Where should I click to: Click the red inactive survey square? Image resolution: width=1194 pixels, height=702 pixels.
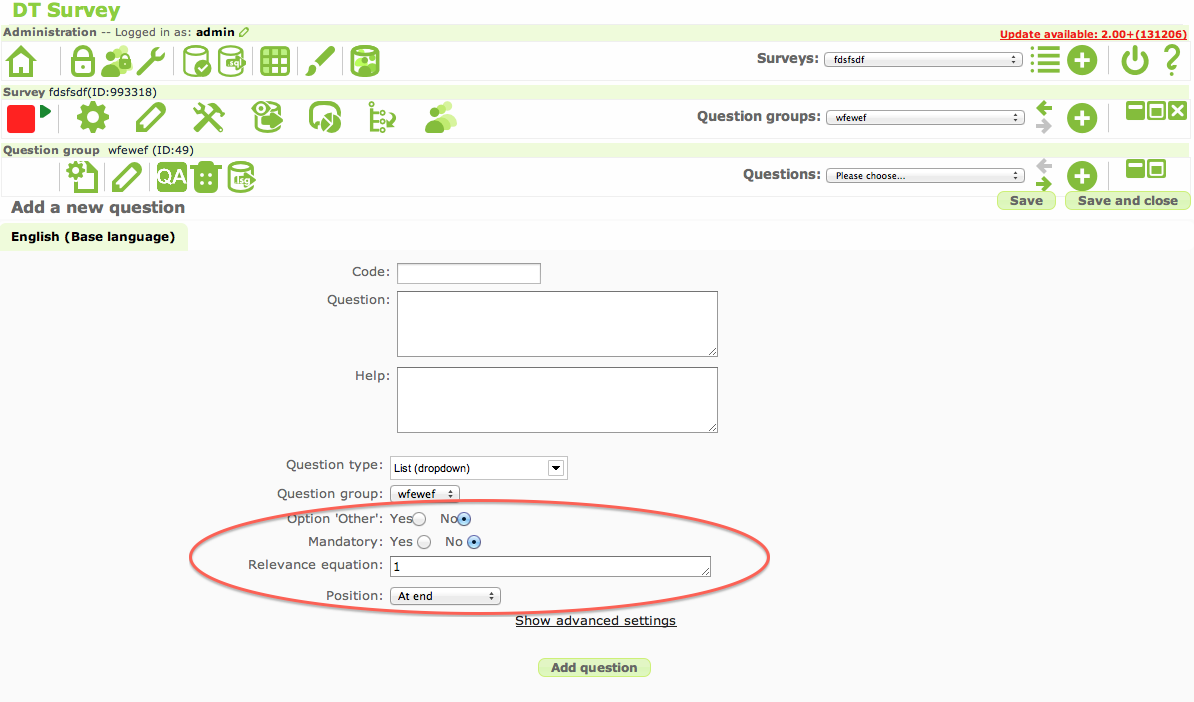point(21,119)
